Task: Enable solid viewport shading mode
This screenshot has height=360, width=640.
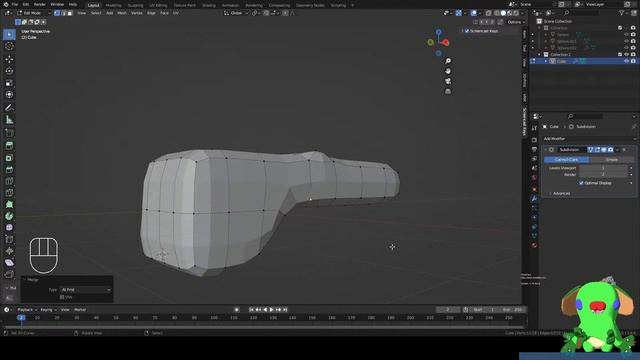Action: pos(503,13)
